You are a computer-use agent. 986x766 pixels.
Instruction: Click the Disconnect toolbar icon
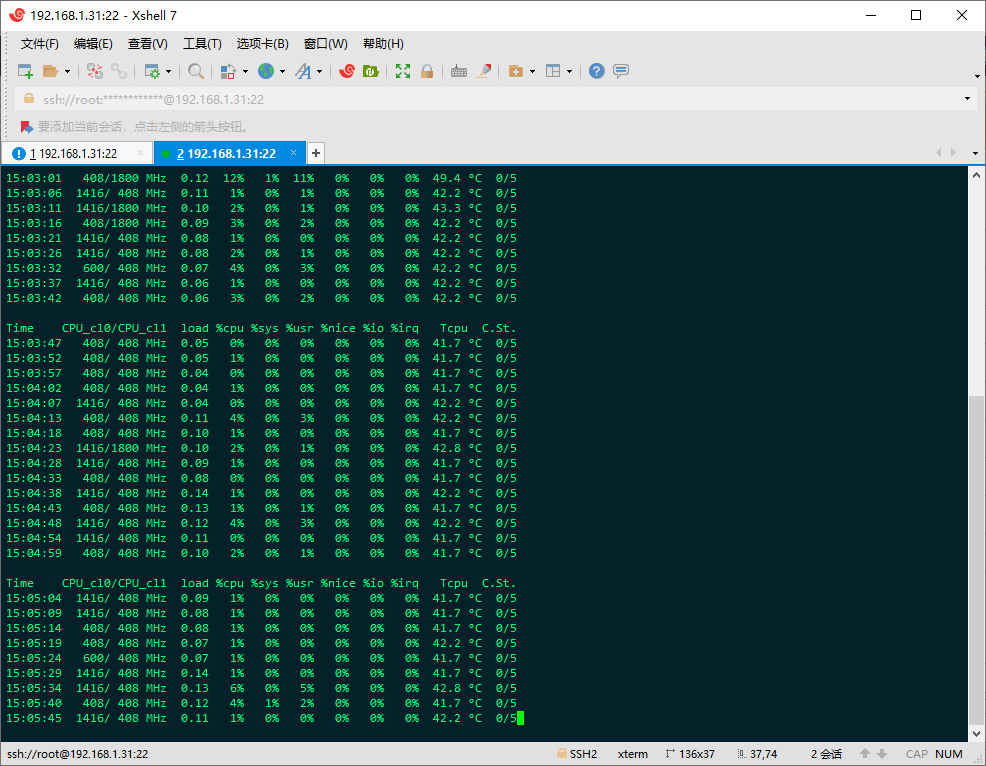[x=95, y=71]
